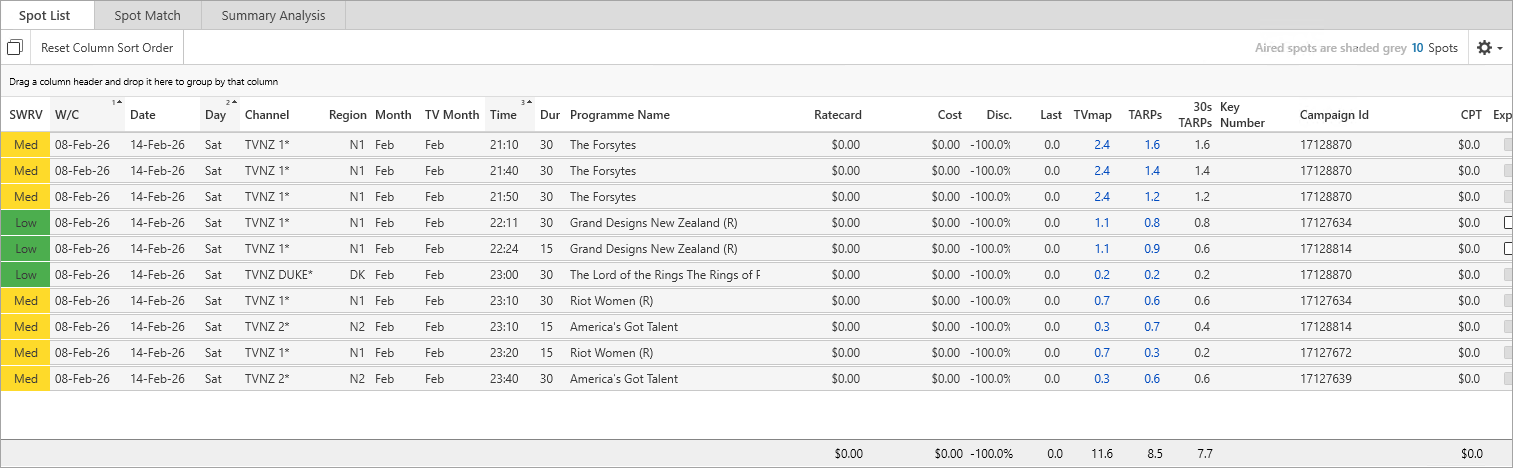Select the Riot Women (R) 23:20 row
Screen dimensions: 1513x468
tap(610, 353)
